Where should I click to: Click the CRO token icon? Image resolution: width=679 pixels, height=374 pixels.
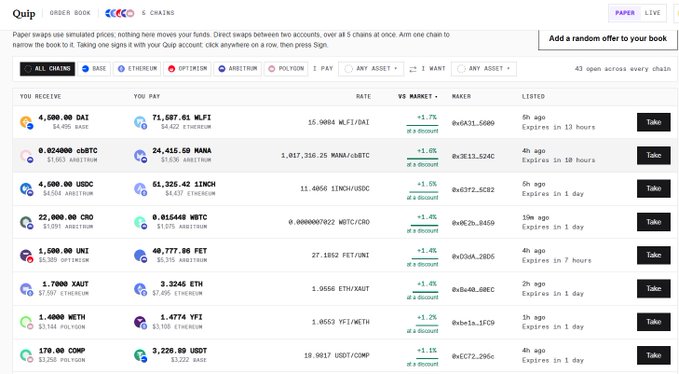coord(26,222)
